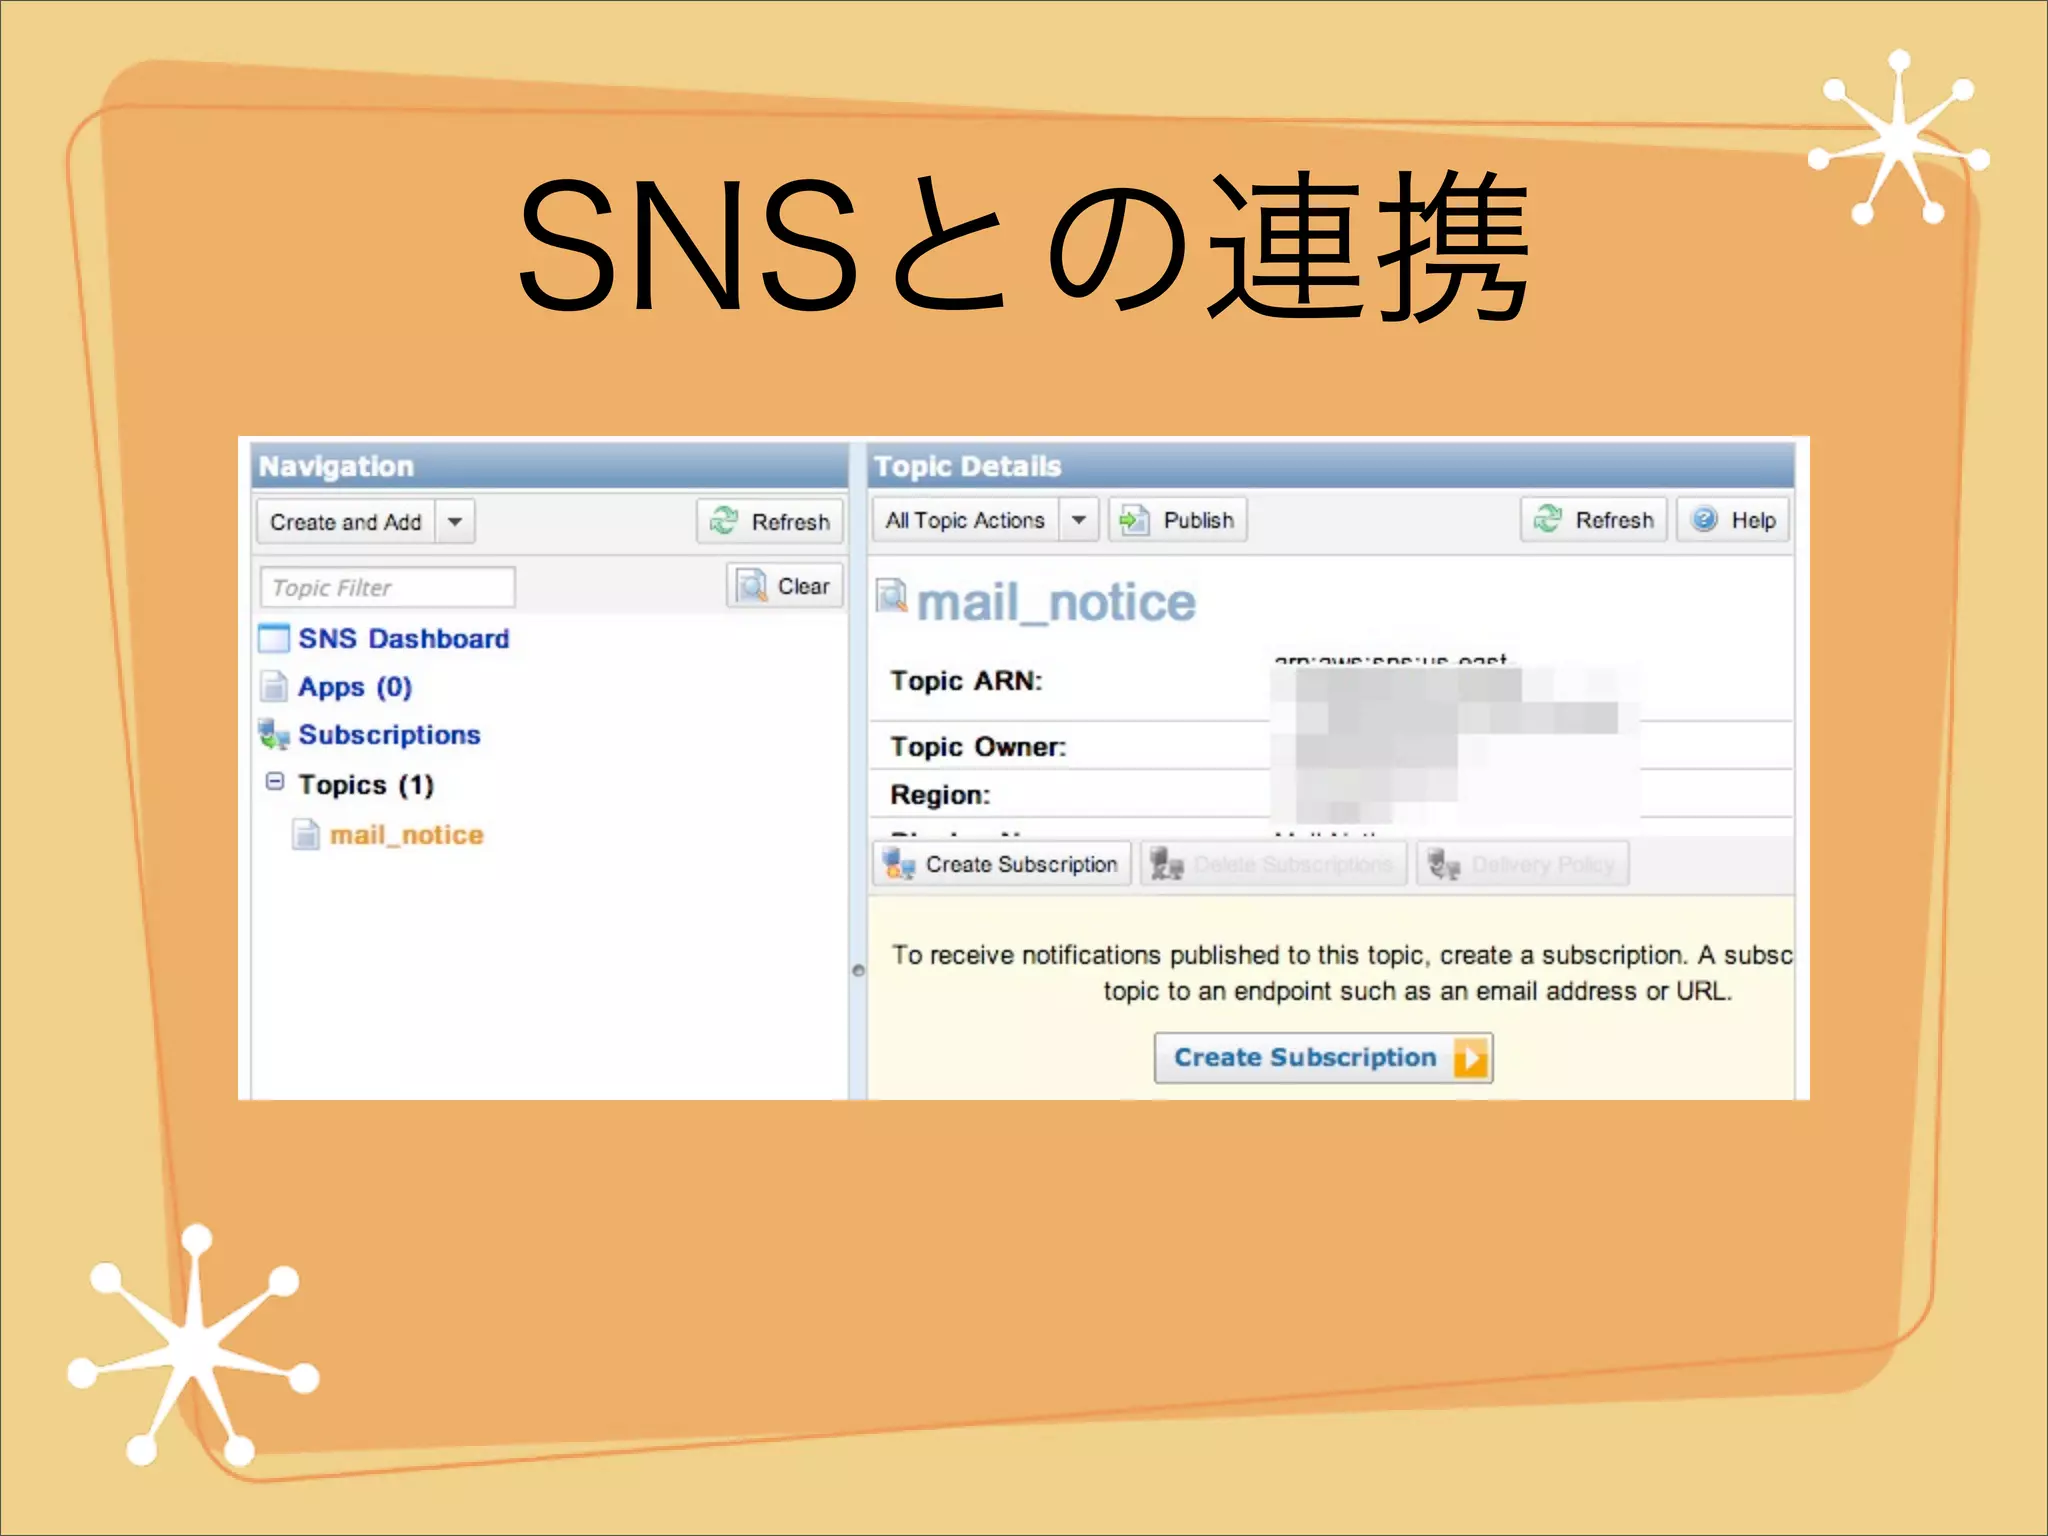Click Create Subscription in toolbar
The image size is (2048, 1536).
1002,864
